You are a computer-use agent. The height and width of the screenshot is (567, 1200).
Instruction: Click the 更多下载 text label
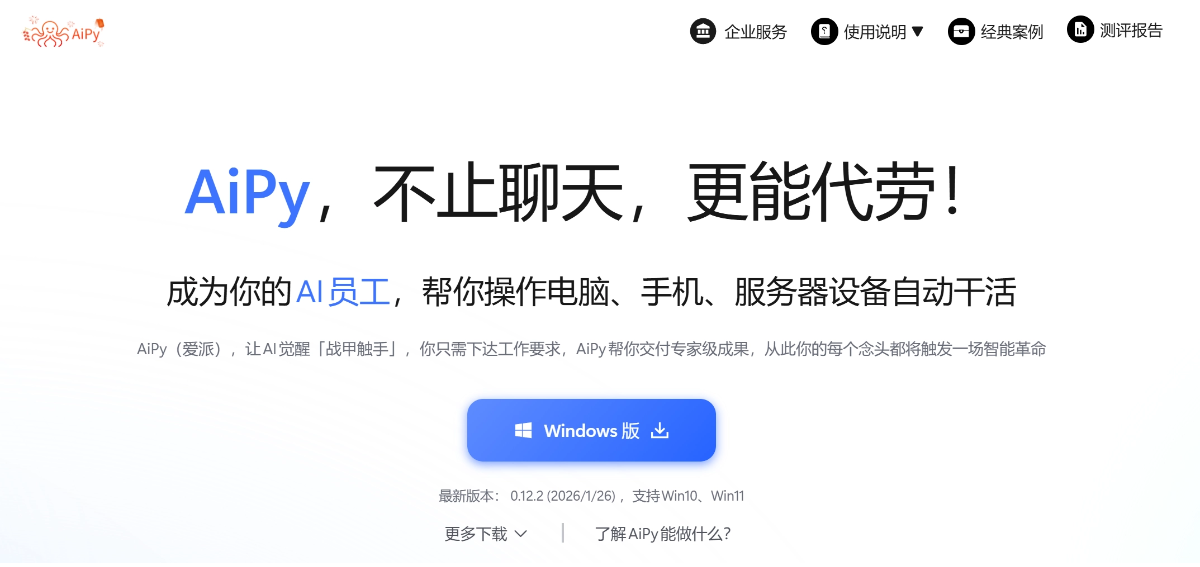(476, 534)
